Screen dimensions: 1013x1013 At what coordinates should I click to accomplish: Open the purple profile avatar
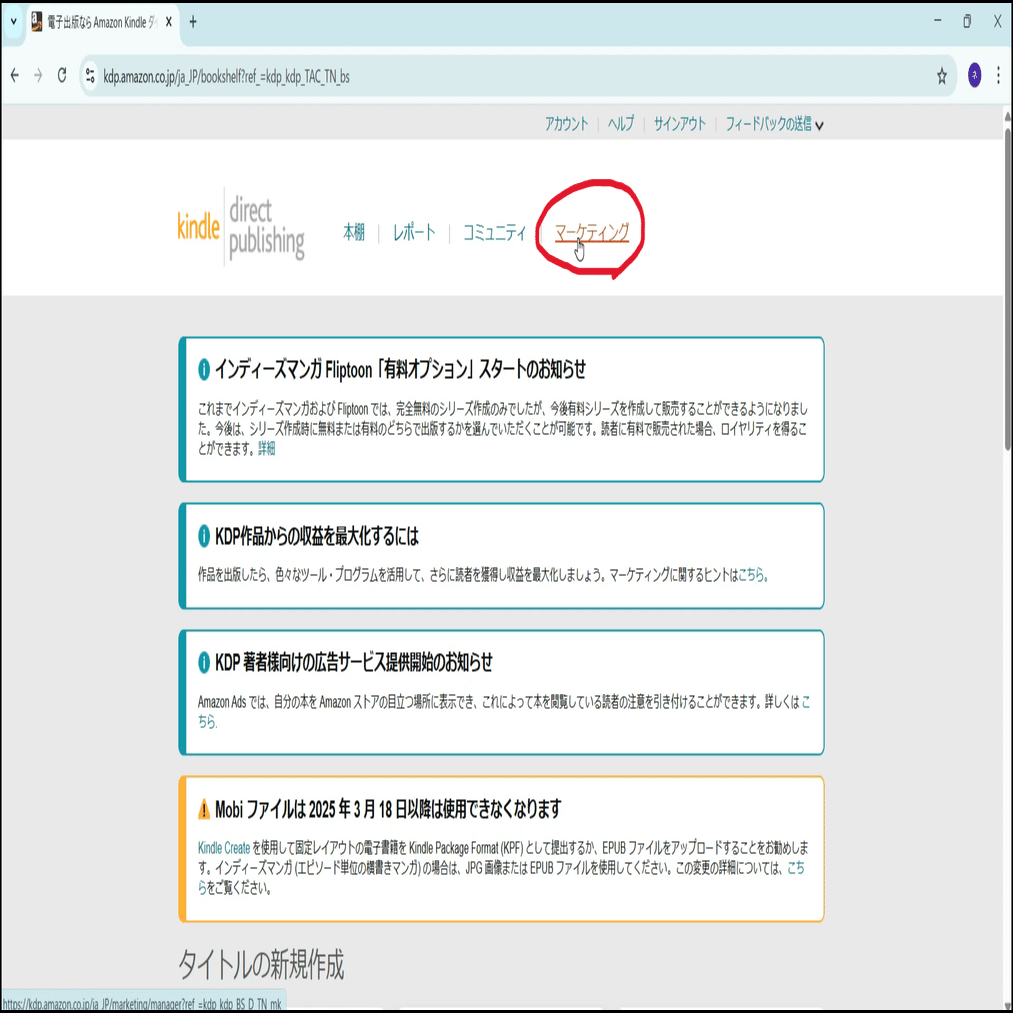(x=974, y=76)
